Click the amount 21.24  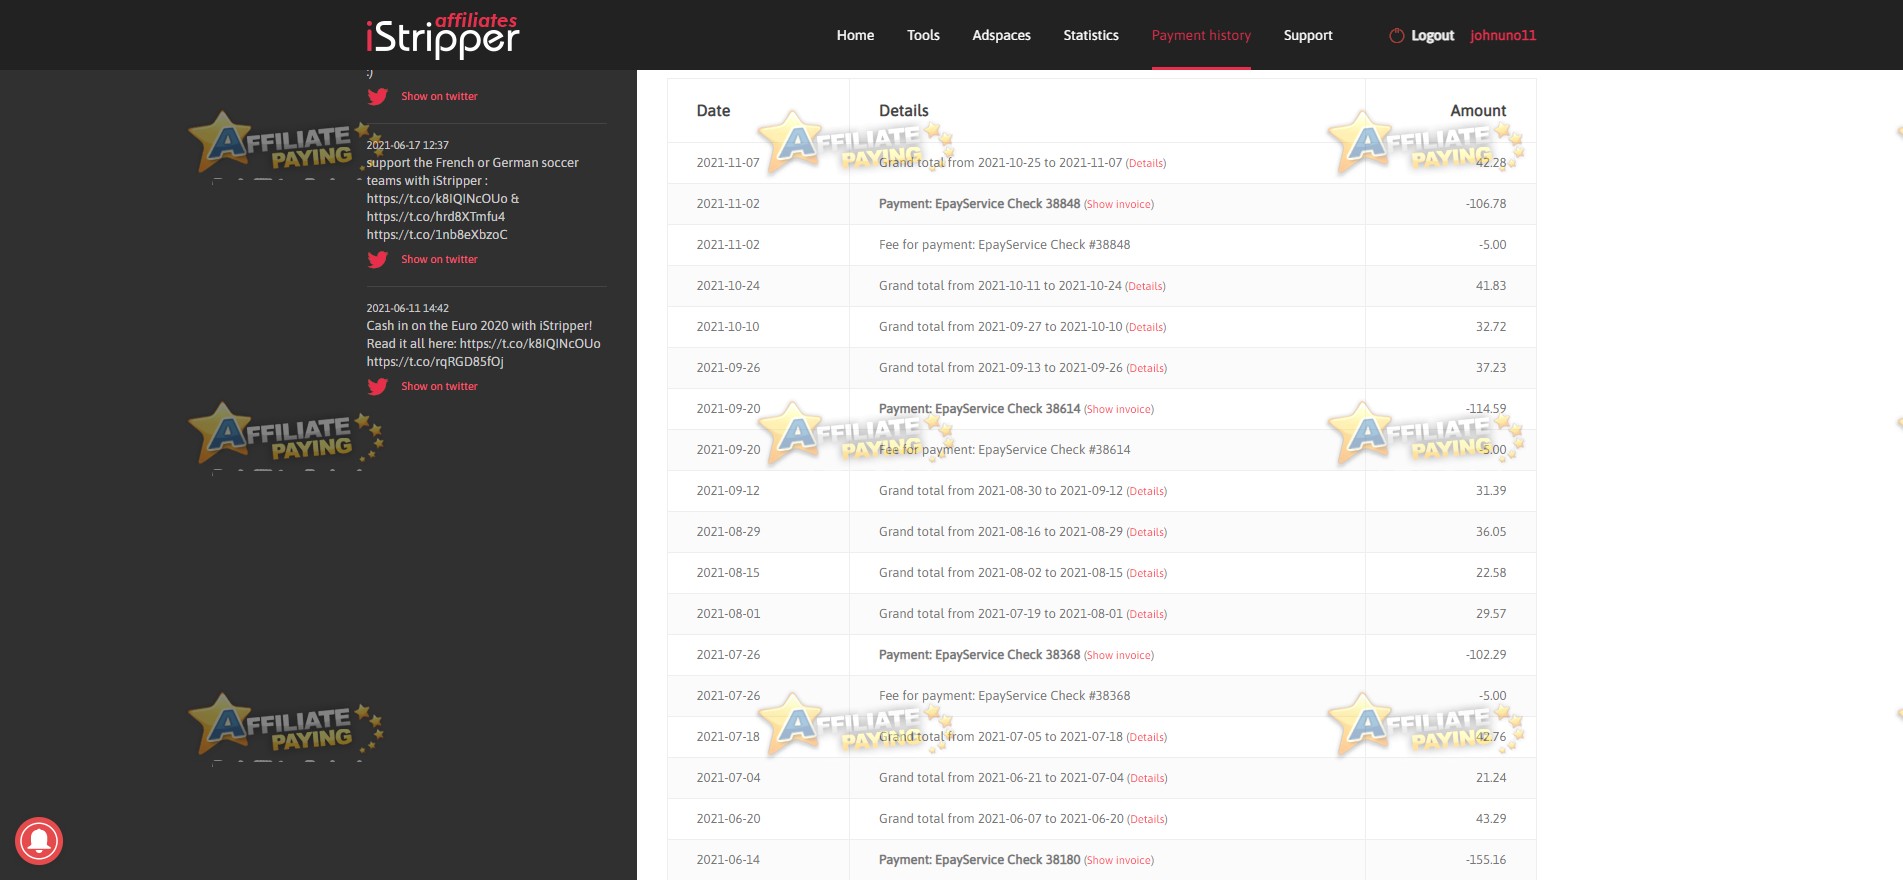1491,777
